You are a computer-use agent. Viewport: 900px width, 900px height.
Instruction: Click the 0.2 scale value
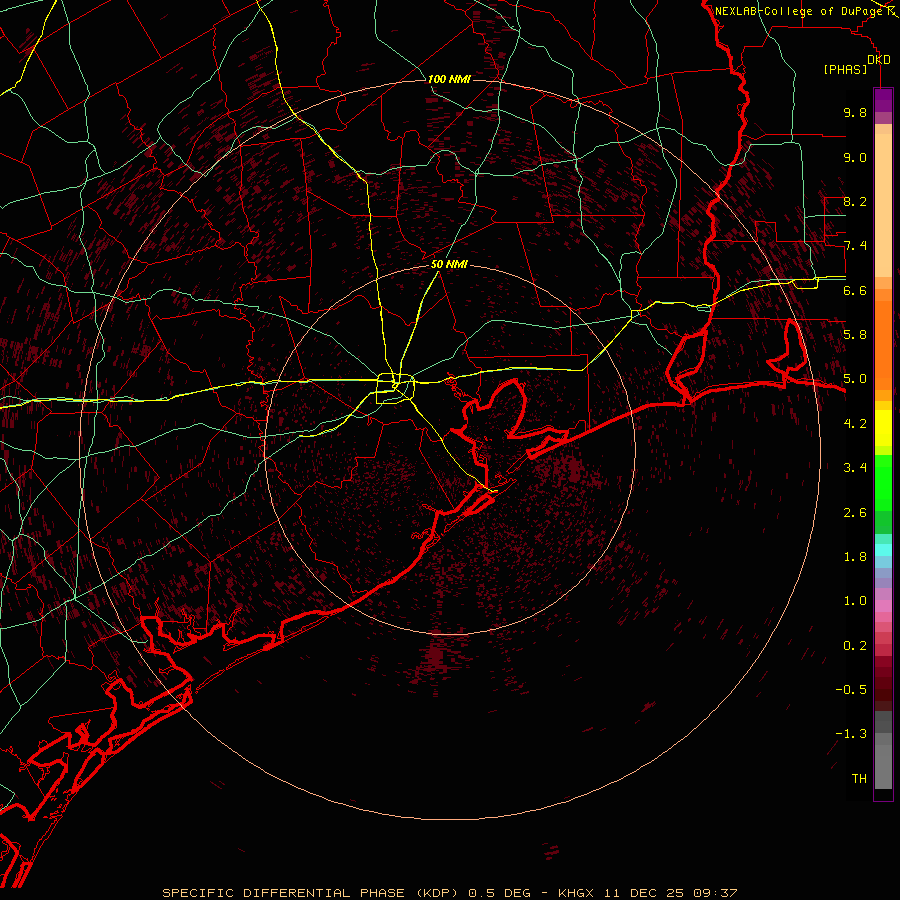click(855, 646)
